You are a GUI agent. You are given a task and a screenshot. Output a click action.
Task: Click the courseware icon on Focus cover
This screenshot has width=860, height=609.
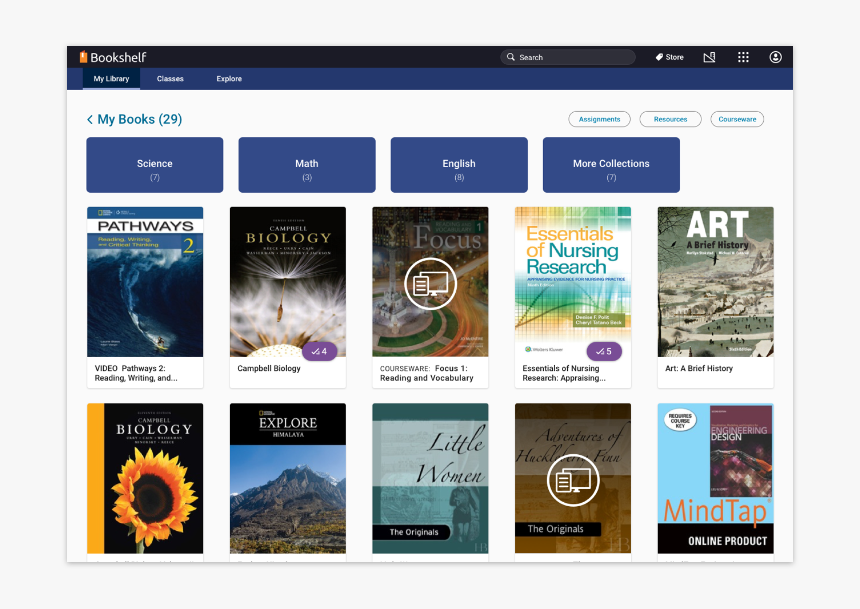tap(431, 284)
